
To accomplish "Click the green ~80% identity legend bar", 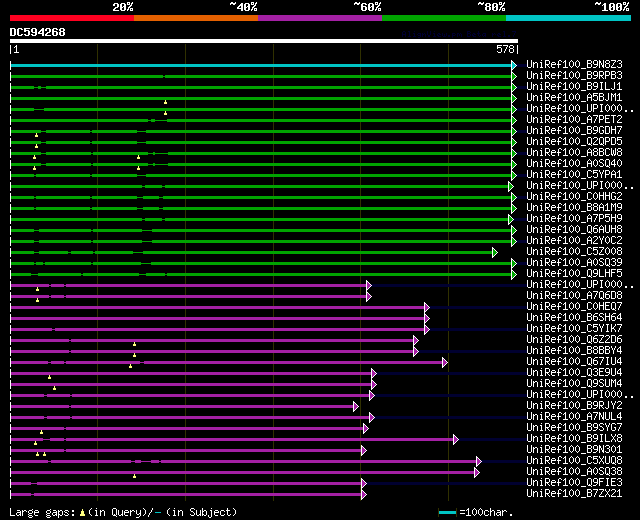I will coord(444,18).
